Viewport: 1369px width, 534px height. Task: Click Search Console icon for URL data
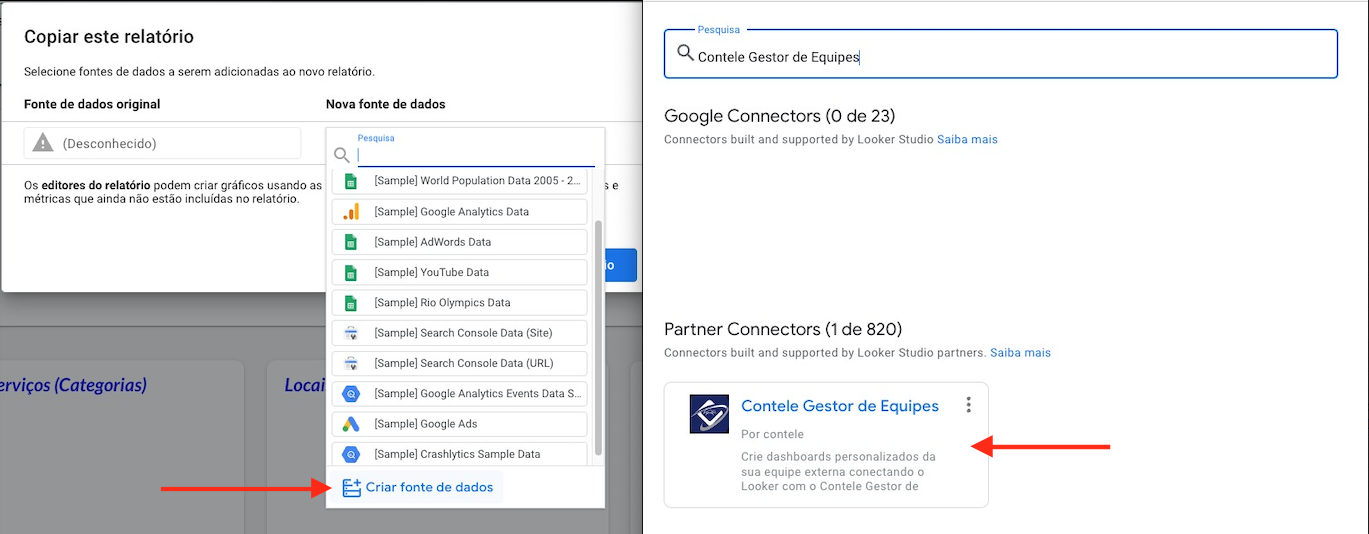coord(351,363)
